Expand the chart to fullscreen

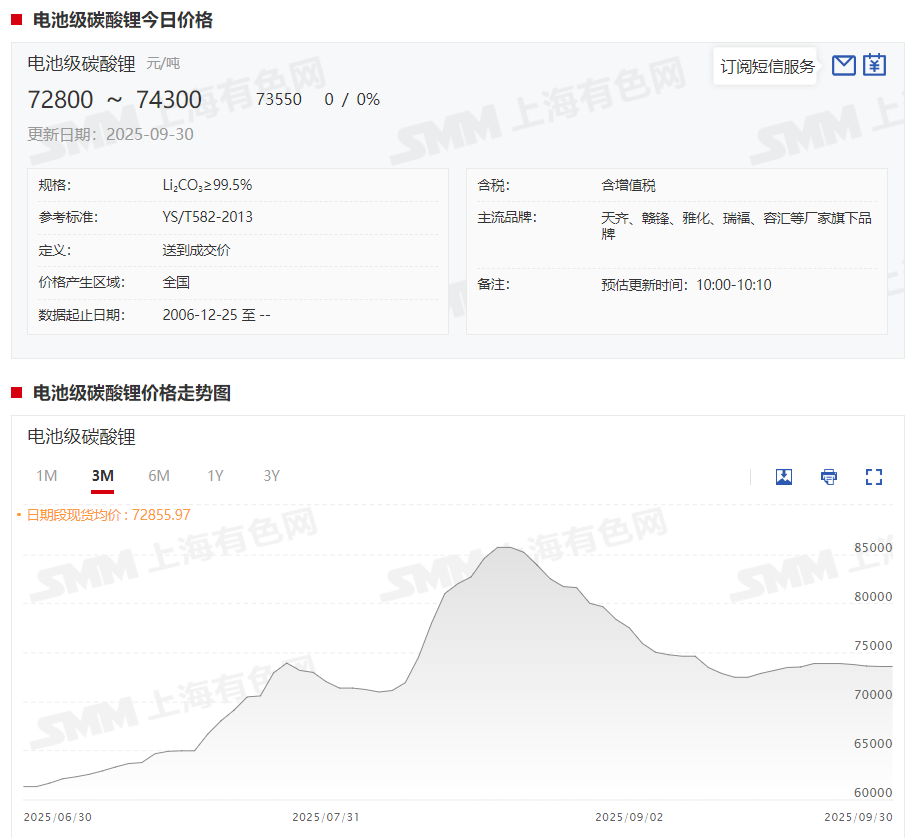pos(874,477)
